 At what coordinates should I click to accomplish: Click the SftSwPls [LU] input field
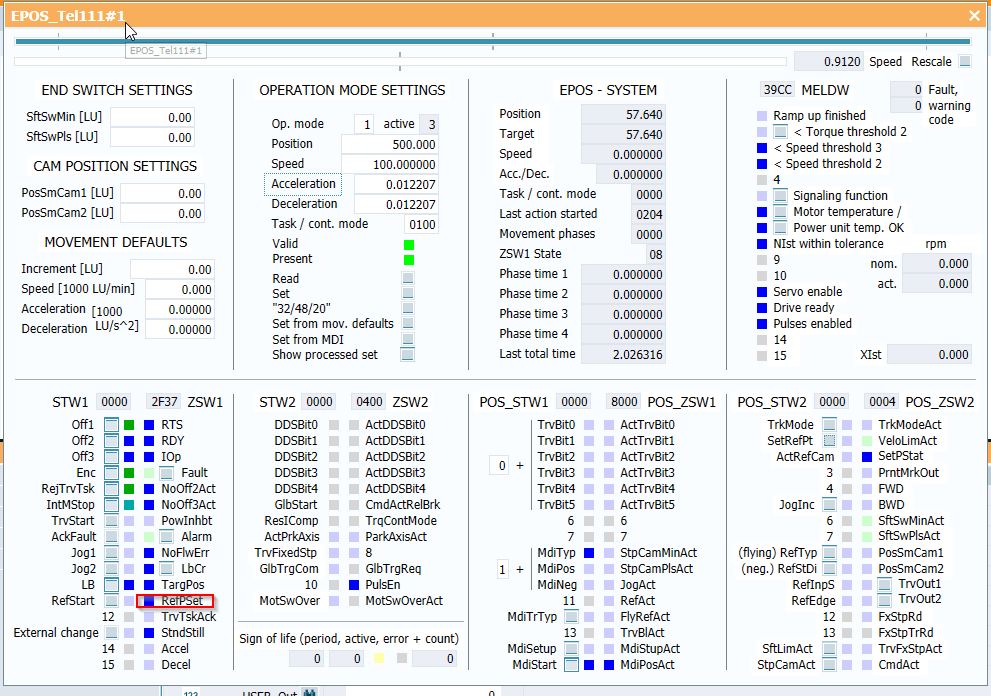click(152, 137)
